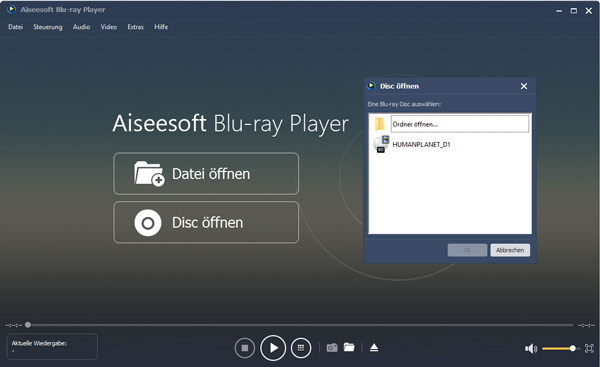
Task: Open the Extras menu
Action: 135,27
